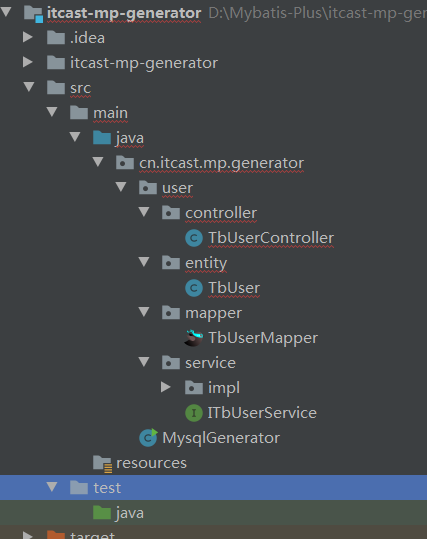Image resolution: width=427 pixels, height=539 pixels.
Task: Click the src folder icon
Action: (x=56, y=87)
